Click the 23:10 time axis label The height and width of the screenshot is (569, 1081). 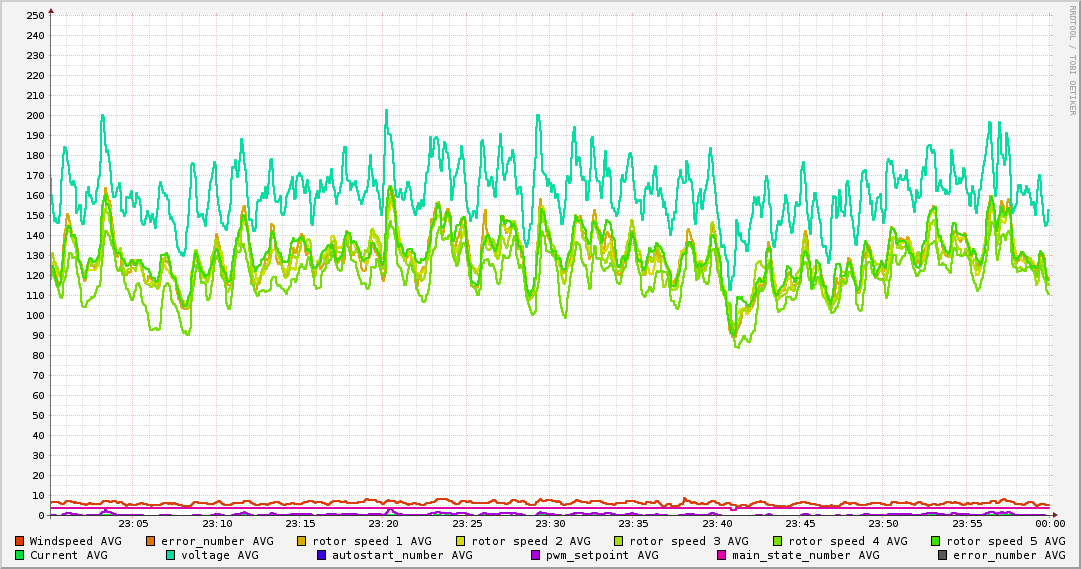click(x=217, y=524)
